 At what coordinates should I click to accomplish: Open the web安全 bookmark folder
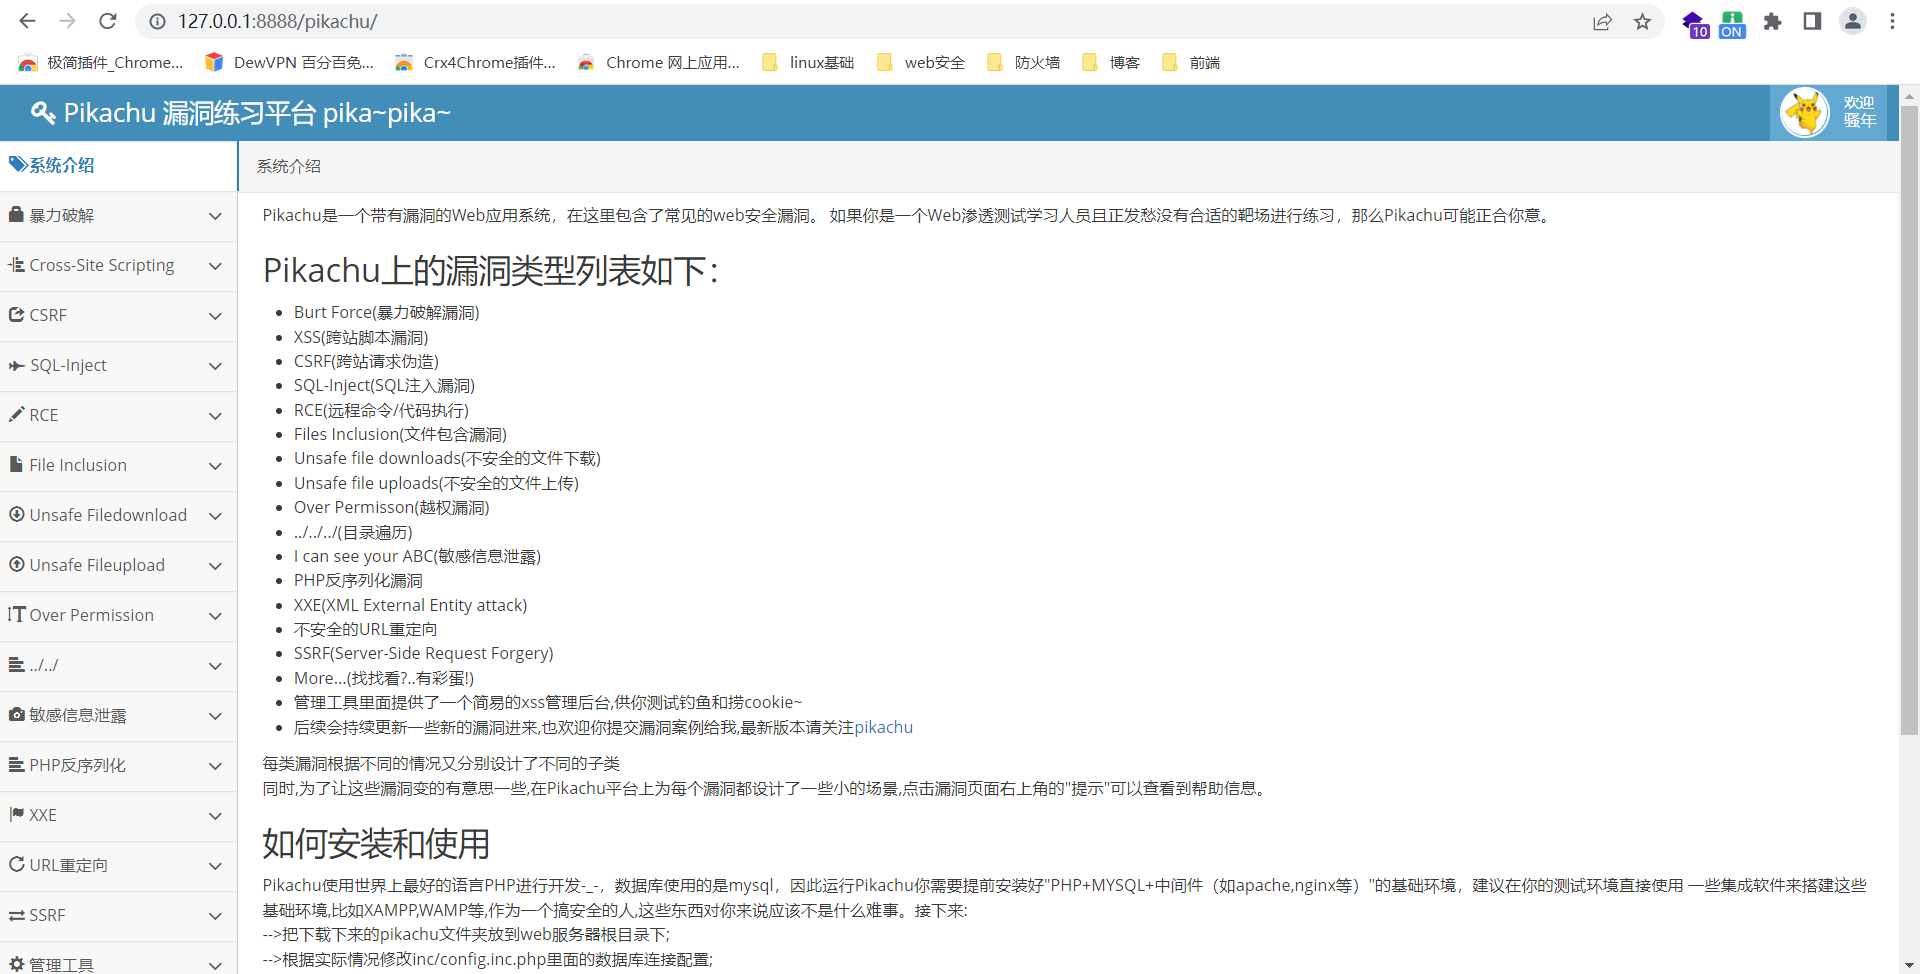pos(920,62)
